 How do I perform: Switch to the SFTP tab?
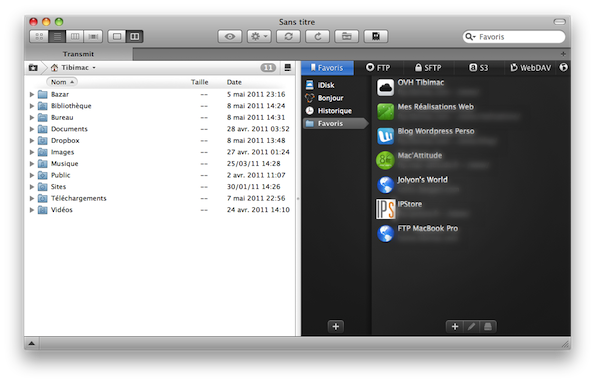coord(428,68)
